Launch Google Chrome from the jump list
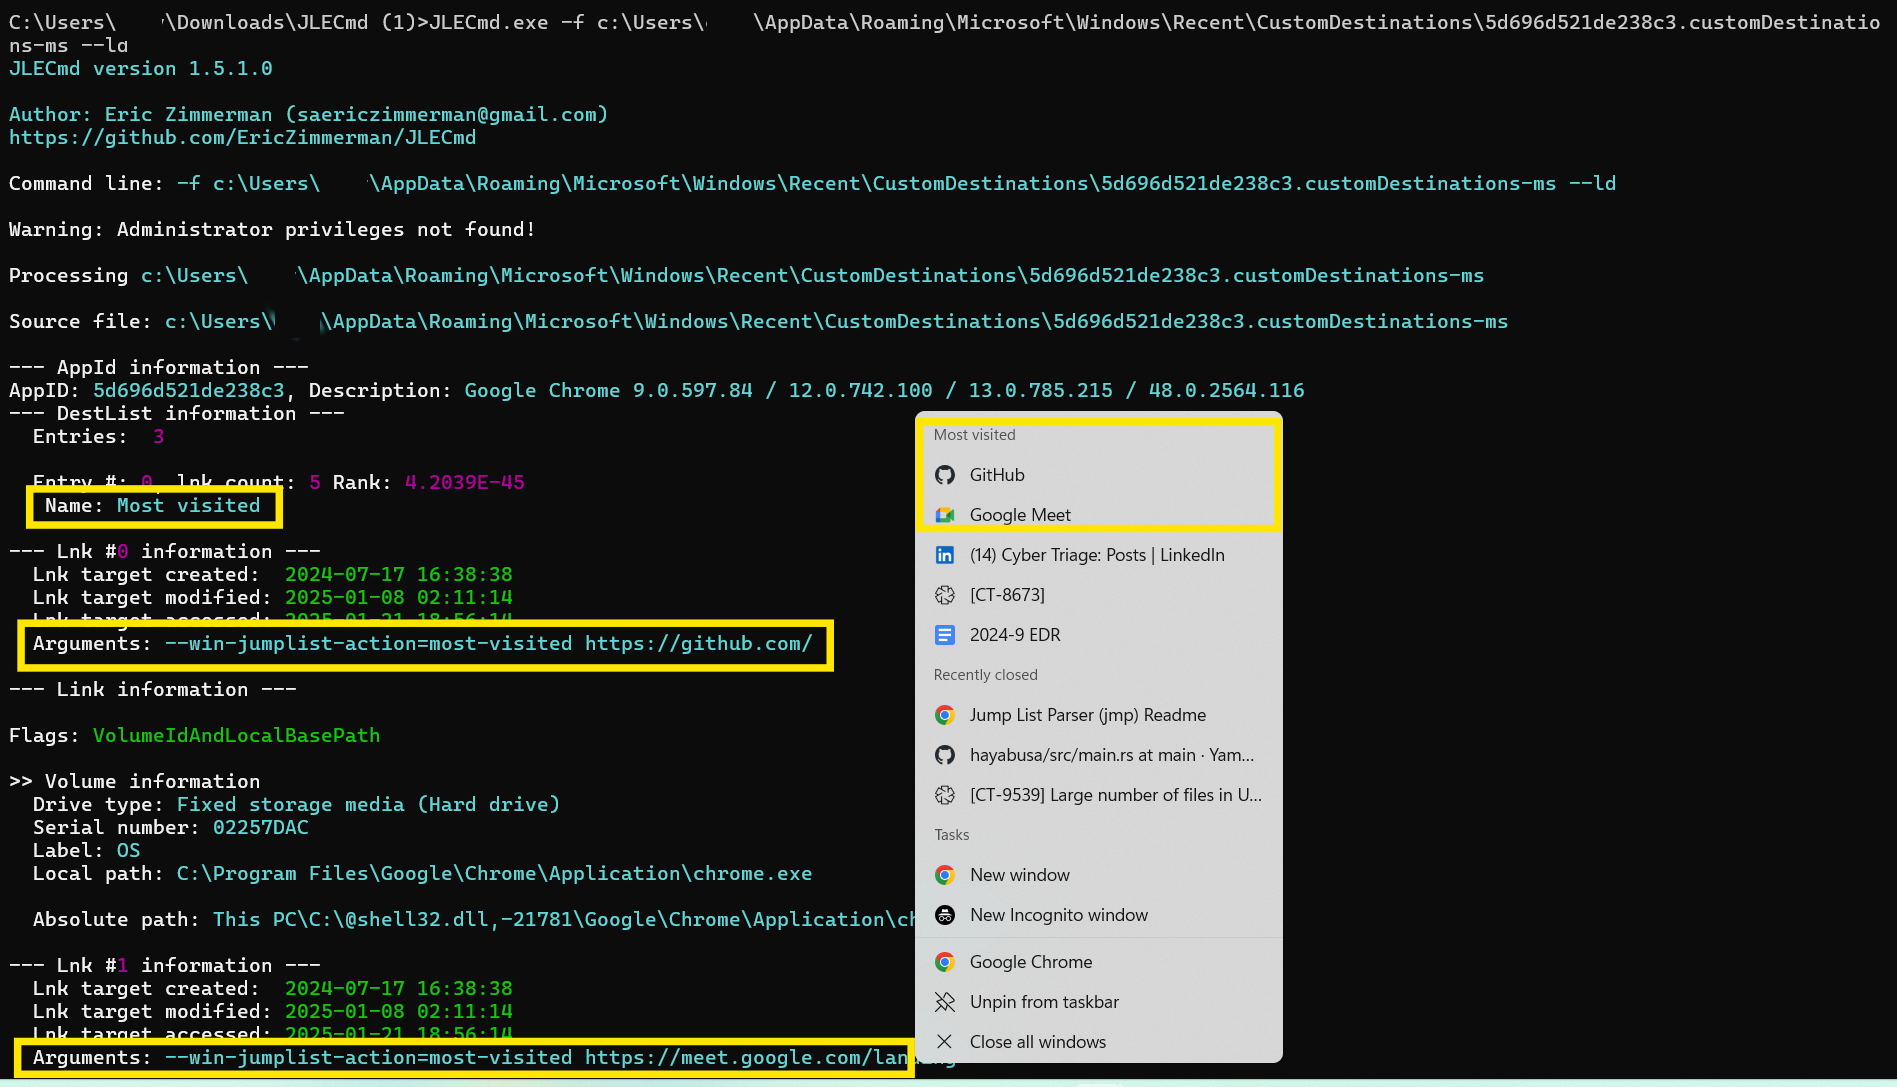Image resolution: width=1897 pixels, height=1087 pixels. [x=1098, y=962]
